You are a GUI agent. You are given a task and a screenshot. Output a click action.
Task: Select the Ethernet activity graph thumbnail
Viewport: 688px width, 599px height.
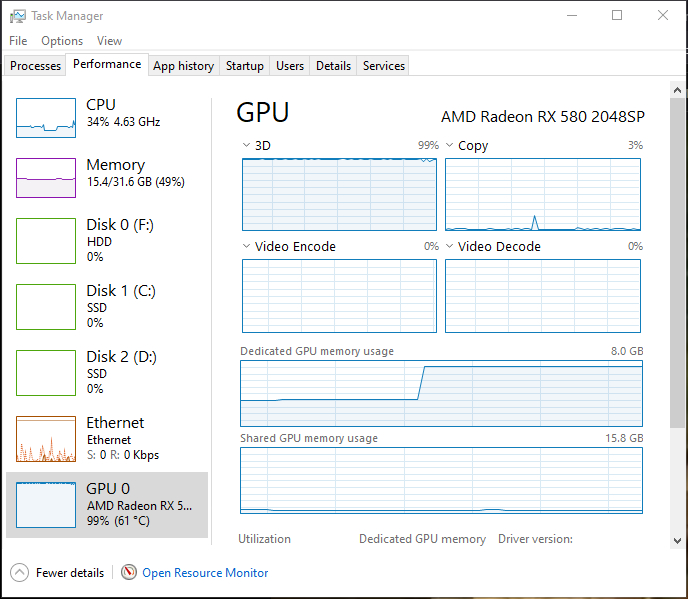[46, 439]
